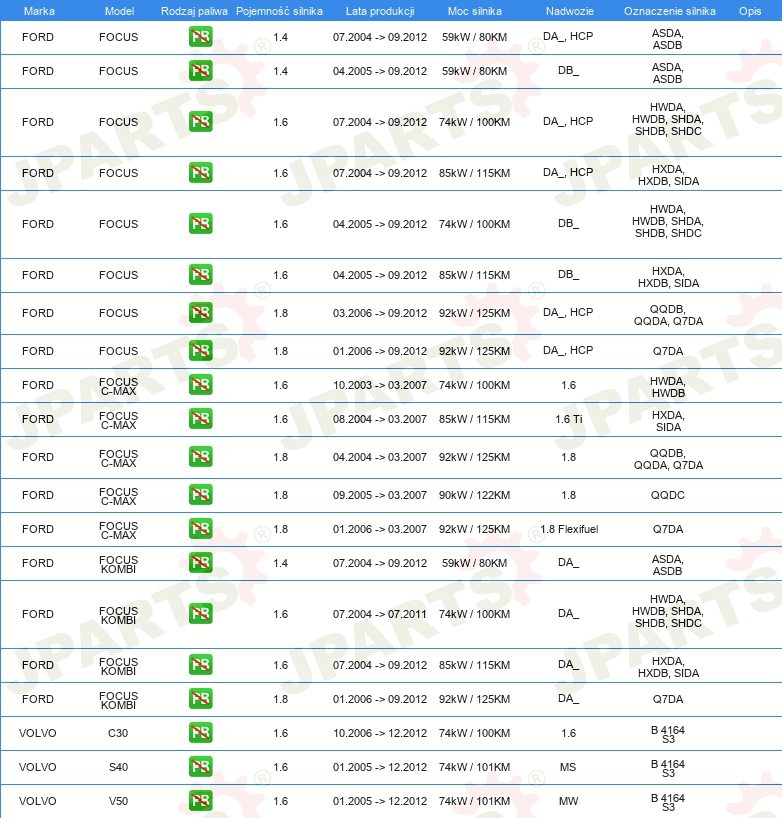Click the 08.2004 -> 03.2007 date cell

(380, 419)
